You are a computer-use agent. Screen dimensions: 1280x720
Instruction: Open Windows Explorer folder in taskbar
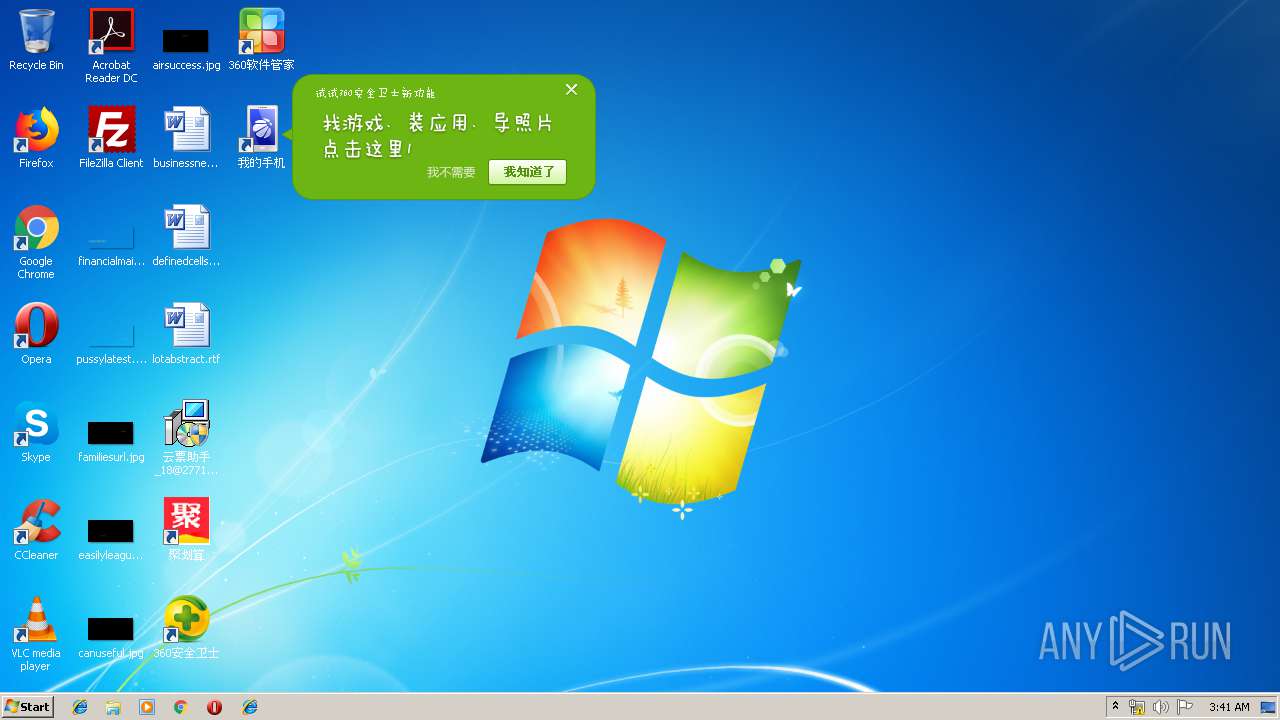[x=113, y=707]
